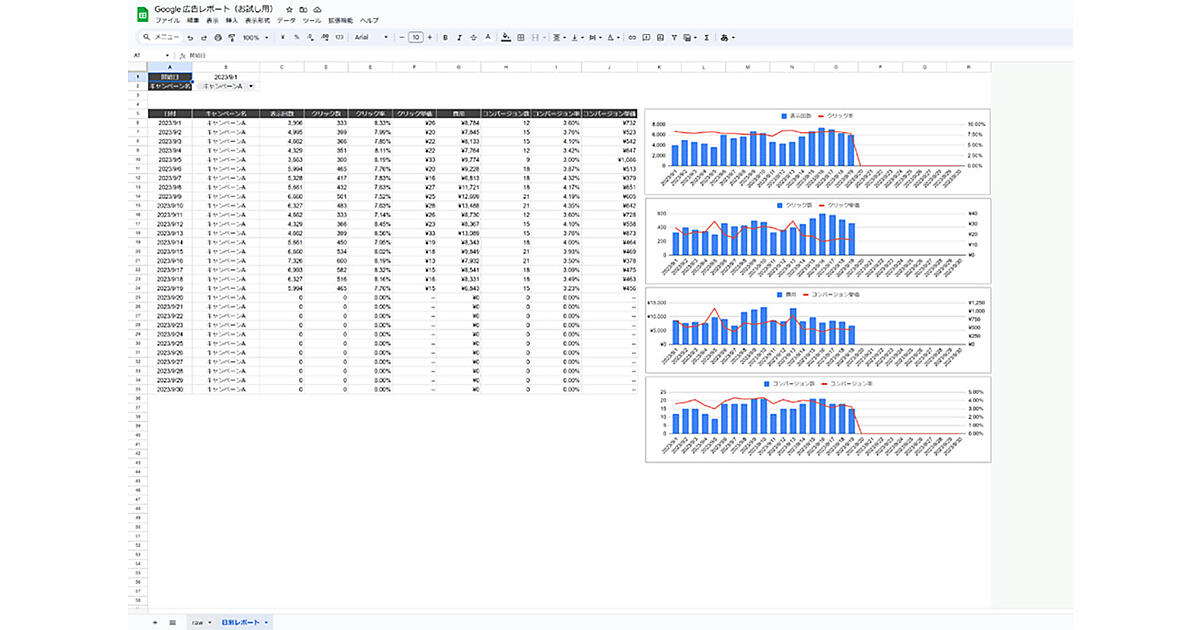This screenshot has height=630, width=1200.
Task: Click the undo icon in toolbar
Action: tap(190, 38)
